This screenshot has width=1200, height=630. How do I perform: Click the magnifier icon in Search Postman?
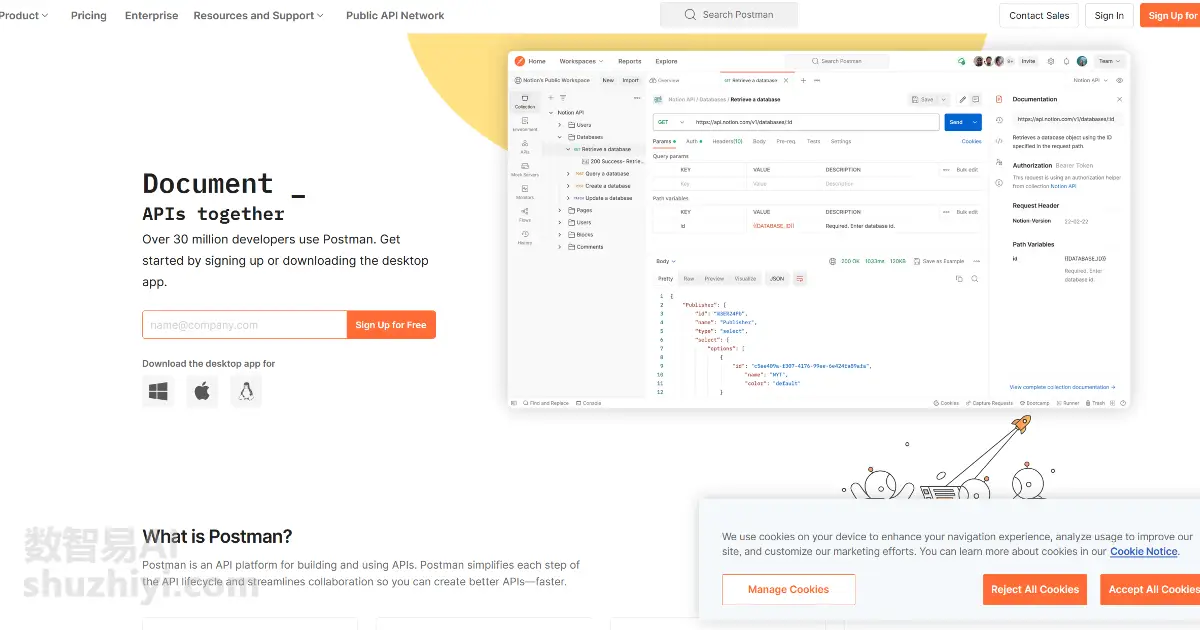690,15
